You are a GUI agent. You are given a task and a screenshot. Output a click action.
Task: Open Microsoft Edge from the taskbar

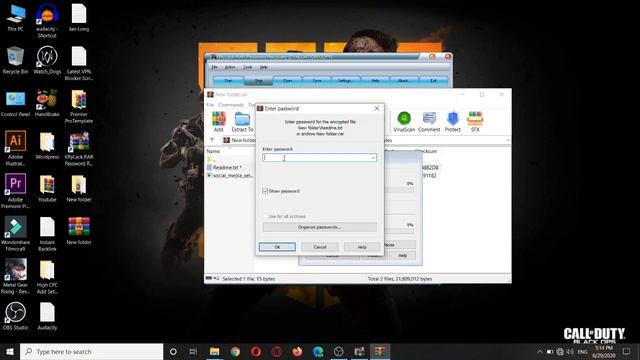click(318, 351)
